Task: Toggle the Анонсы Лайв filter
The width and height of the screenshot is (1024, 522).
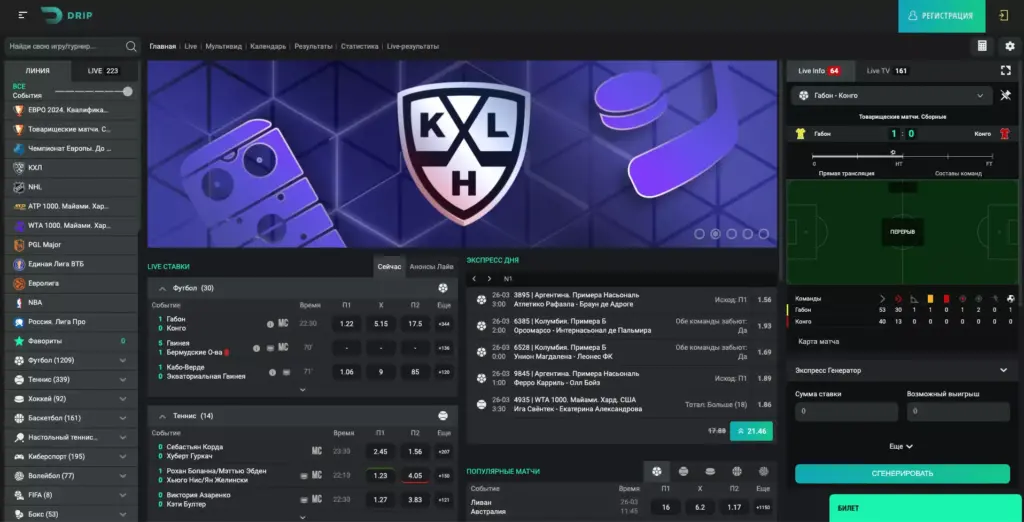Action: point(431,266)
